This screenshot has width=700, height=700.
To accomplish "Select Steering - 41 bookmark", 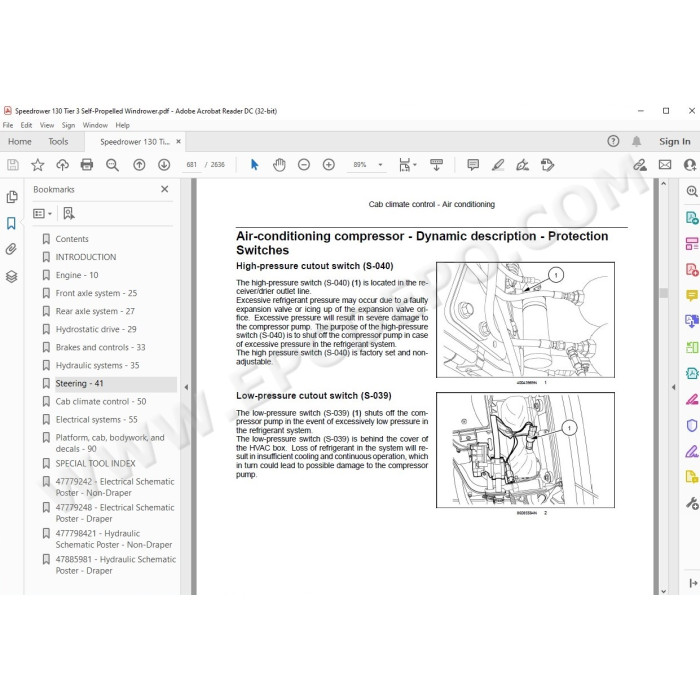I will (x=79, y=383).
